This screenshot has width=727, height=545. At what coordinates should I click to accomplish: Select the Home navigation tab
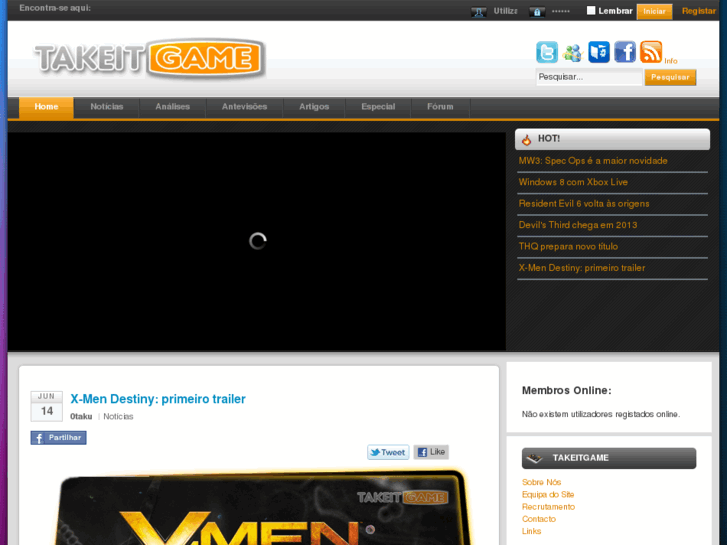click(46, 107)
